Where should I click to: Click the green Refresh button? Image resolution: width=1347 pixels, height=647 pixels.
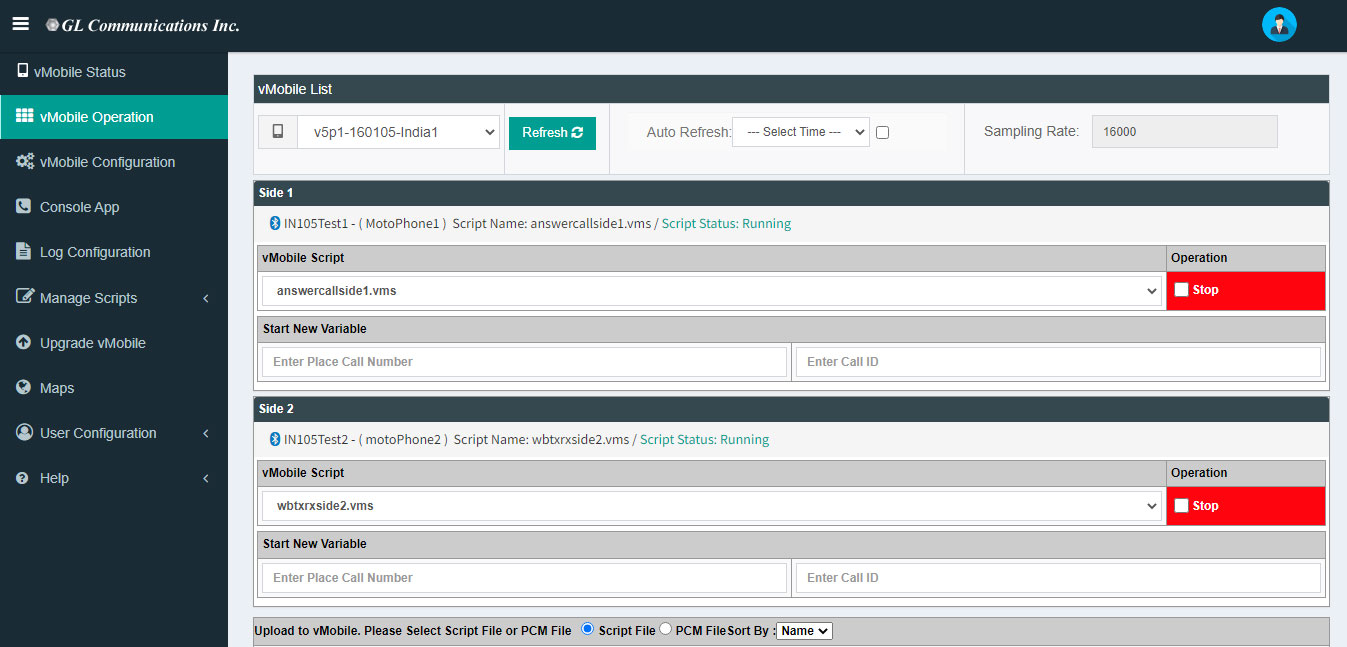click(x=552, y=133)
